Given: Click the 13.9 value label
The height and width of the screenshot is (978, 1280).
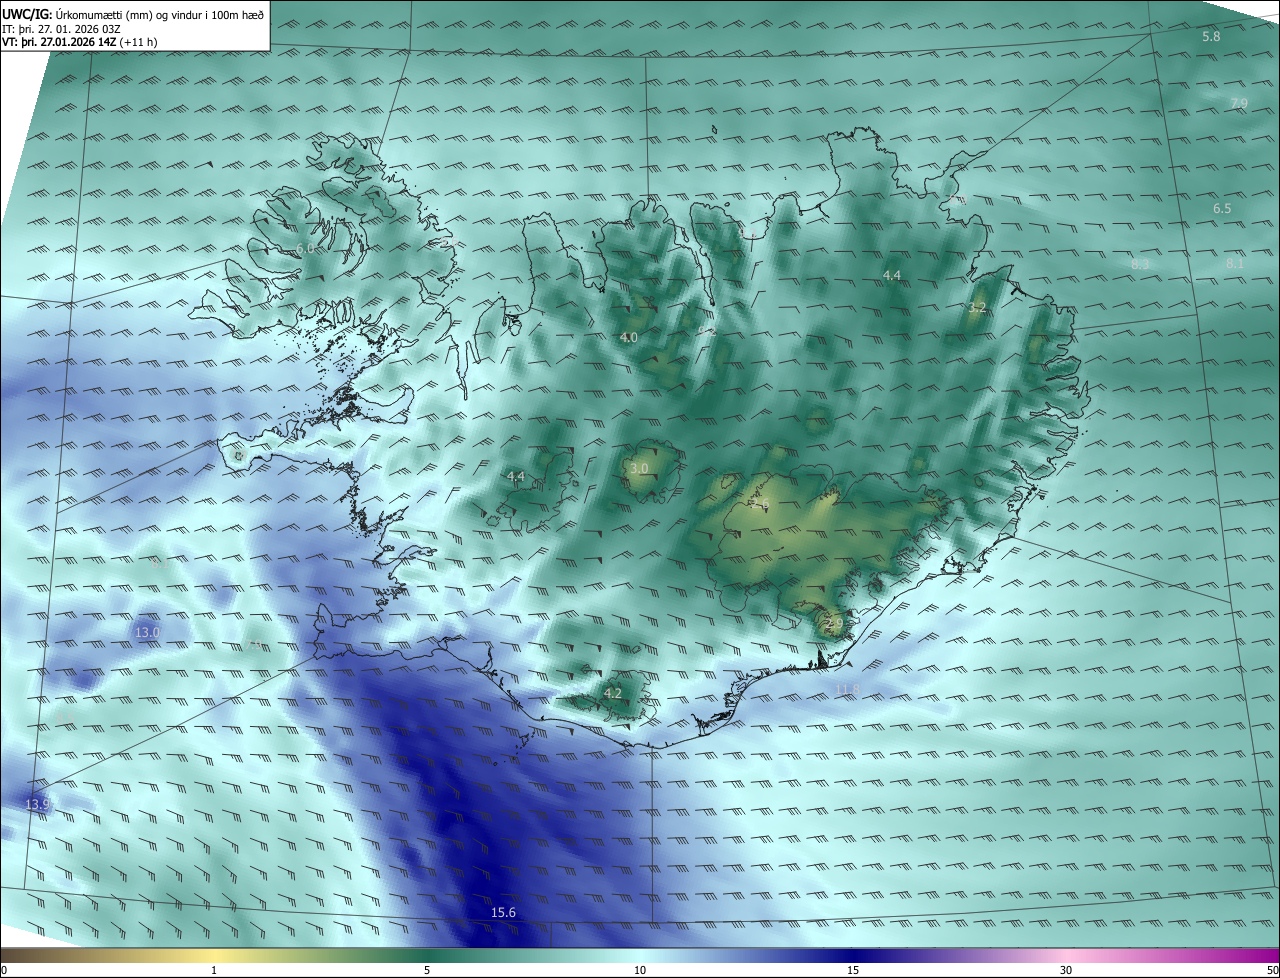Looking at the screenshot, I should coord(37,804).
